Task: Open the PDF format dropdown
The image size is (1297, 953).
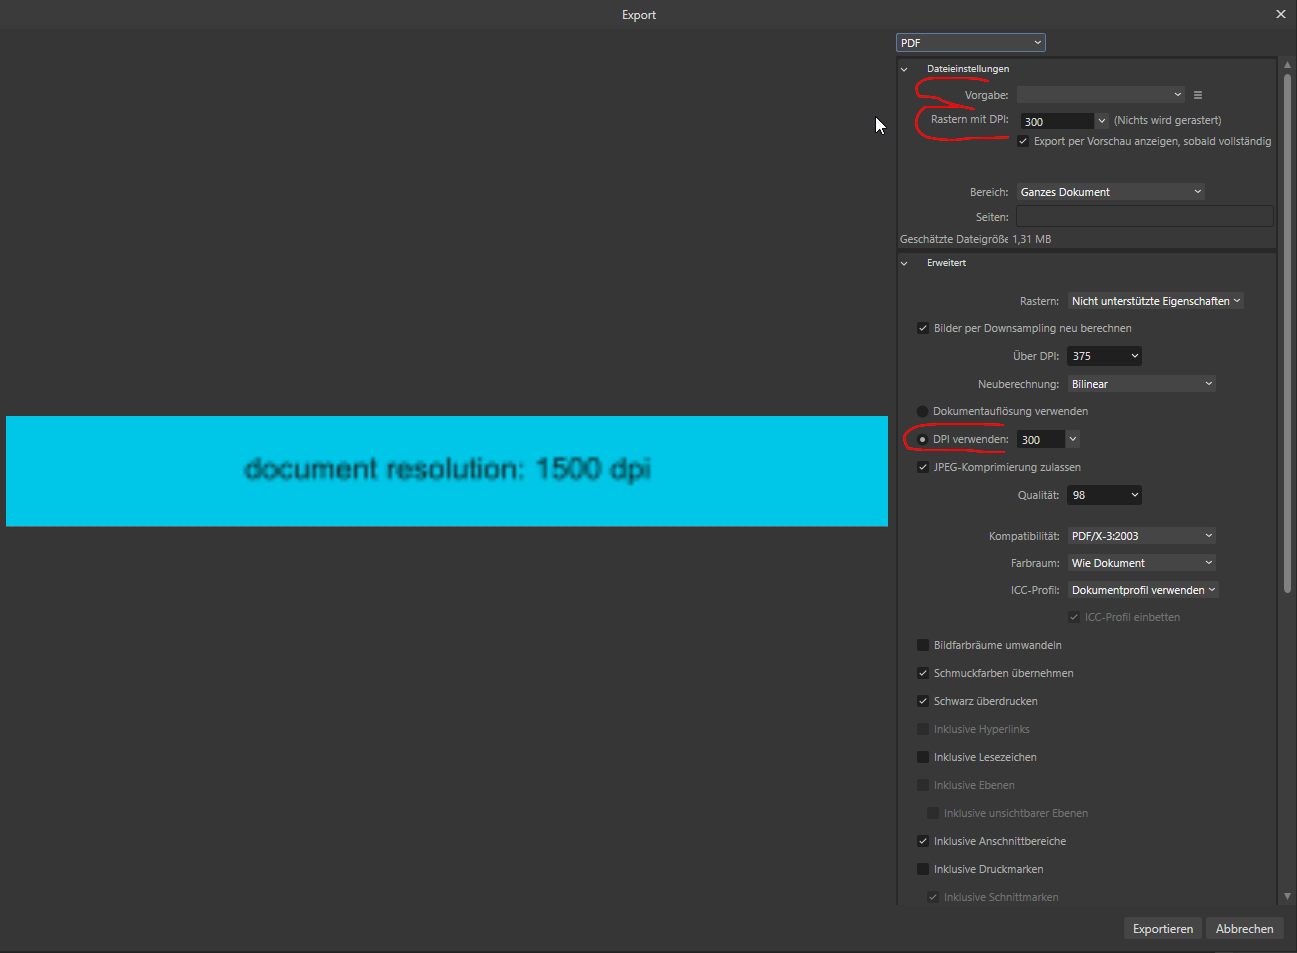Action: click(x=970, y=43)
